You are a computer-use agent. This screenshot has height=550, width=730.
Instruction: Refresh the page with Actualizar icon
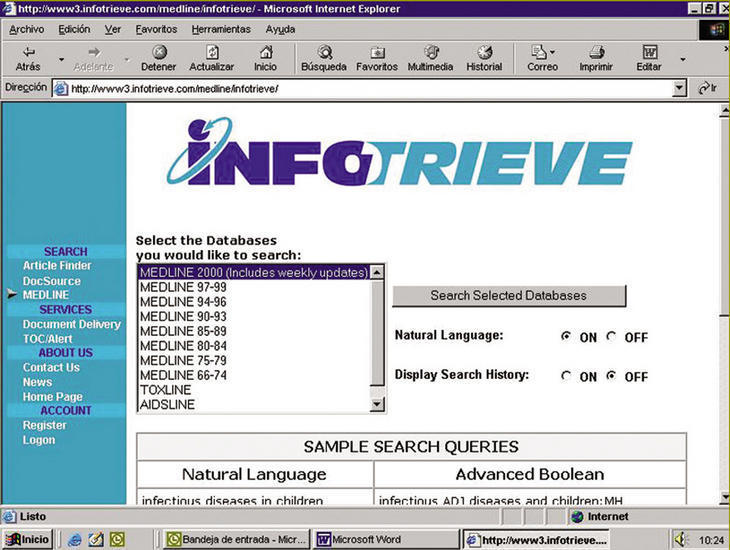(211, 52)
